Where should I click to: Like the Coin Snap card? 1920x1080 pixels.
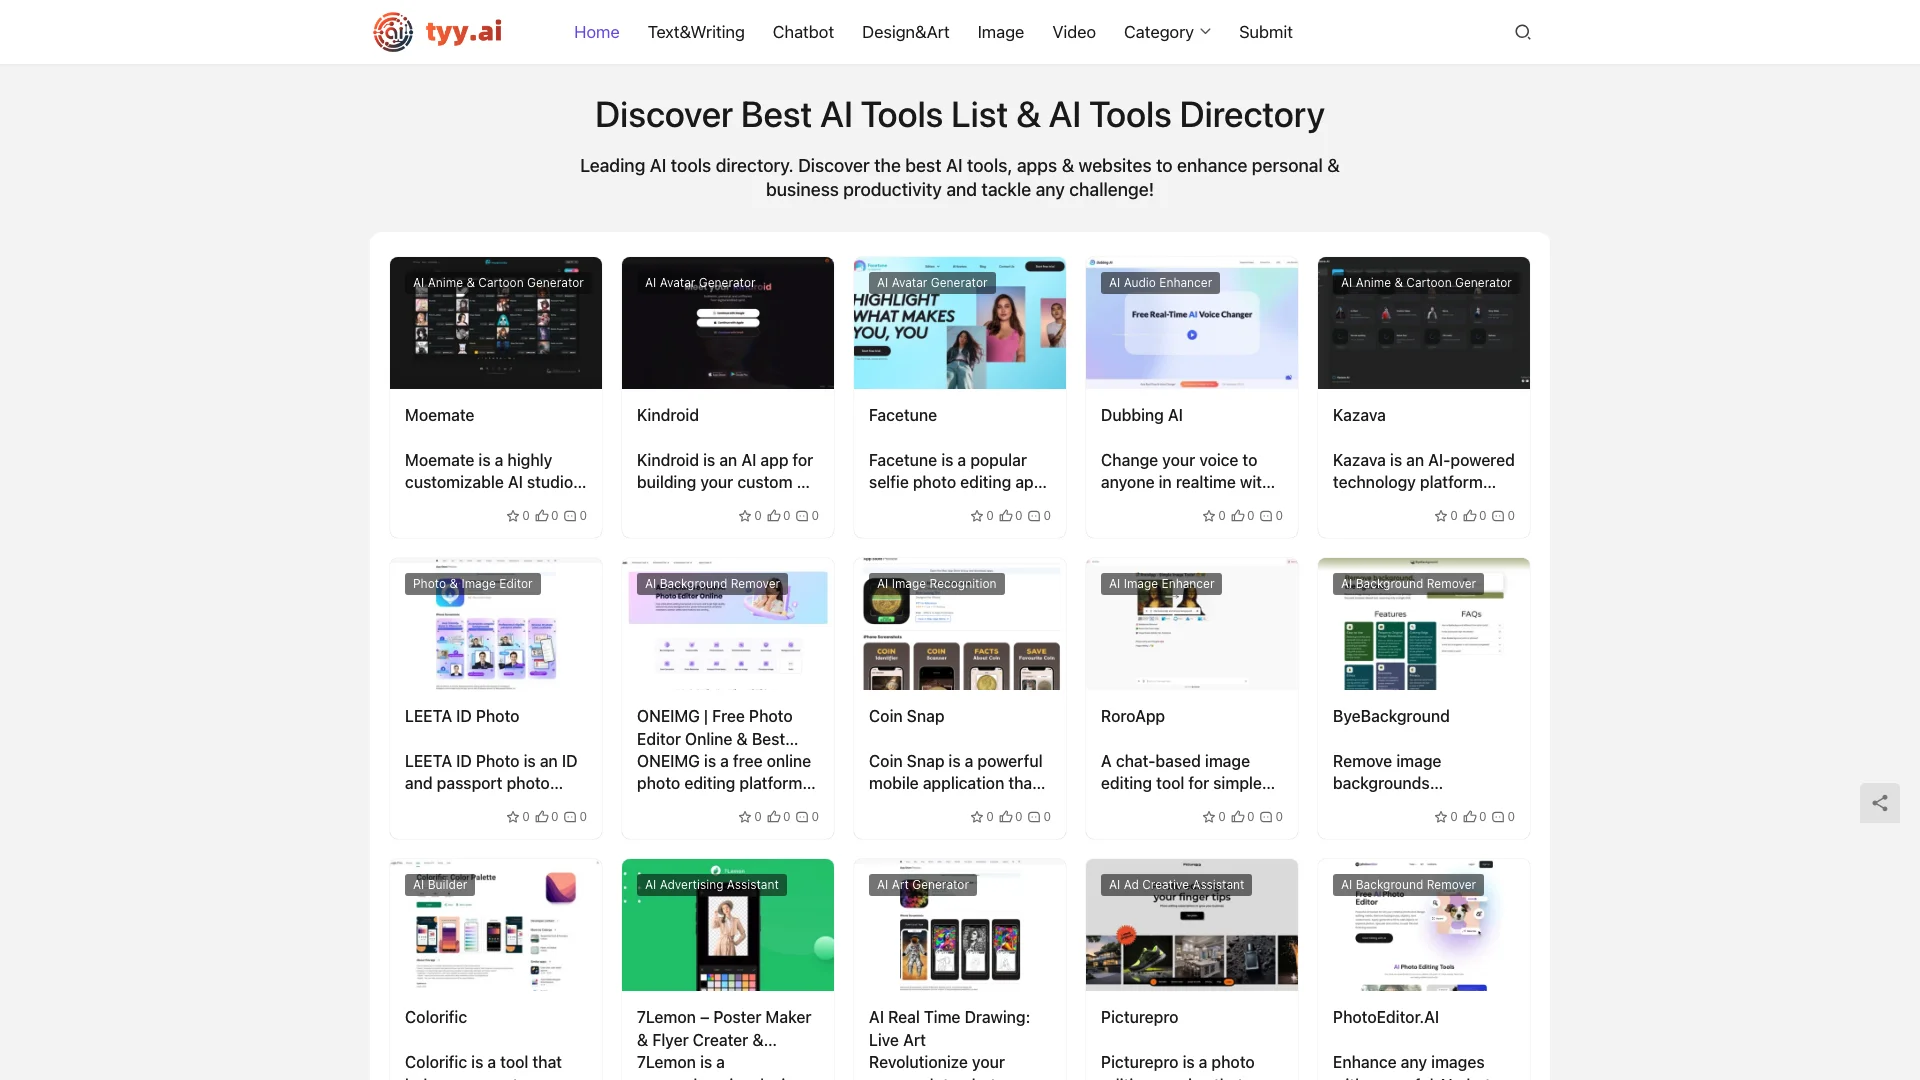click(1005, 817)
